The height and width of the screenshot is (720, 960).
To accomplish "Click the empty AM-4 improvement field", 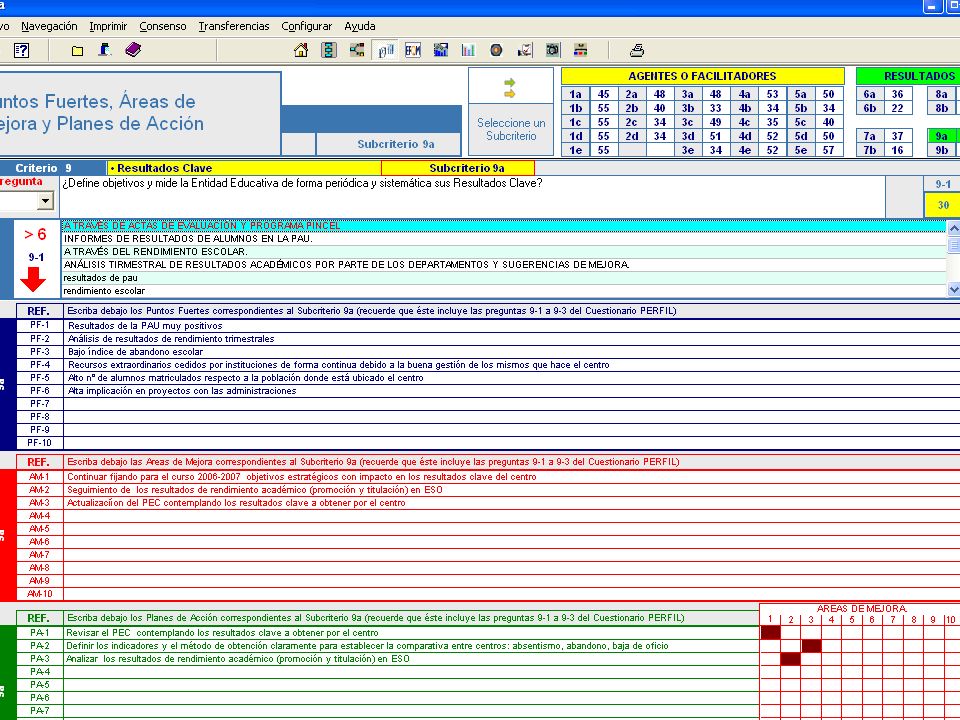I will [511, 516].
